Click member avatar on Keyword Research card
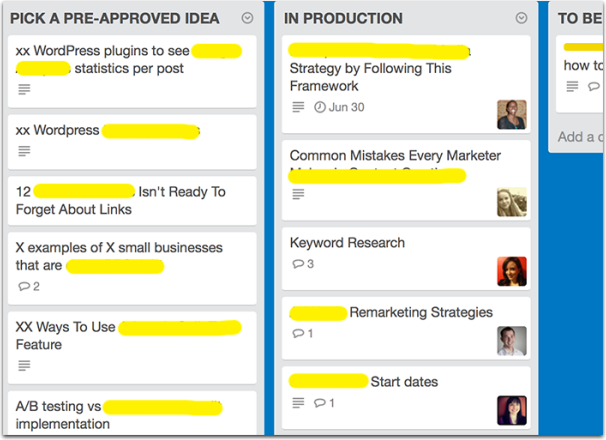 [511, 271]
